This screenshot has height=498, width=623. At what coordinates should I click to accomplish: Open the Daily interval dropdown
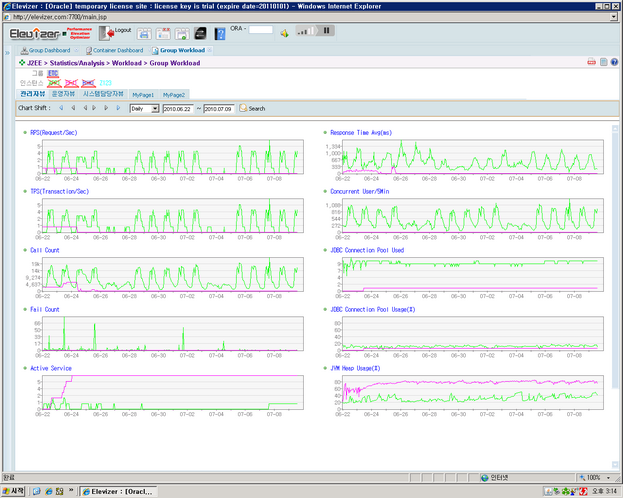click(x=145, y=109)
